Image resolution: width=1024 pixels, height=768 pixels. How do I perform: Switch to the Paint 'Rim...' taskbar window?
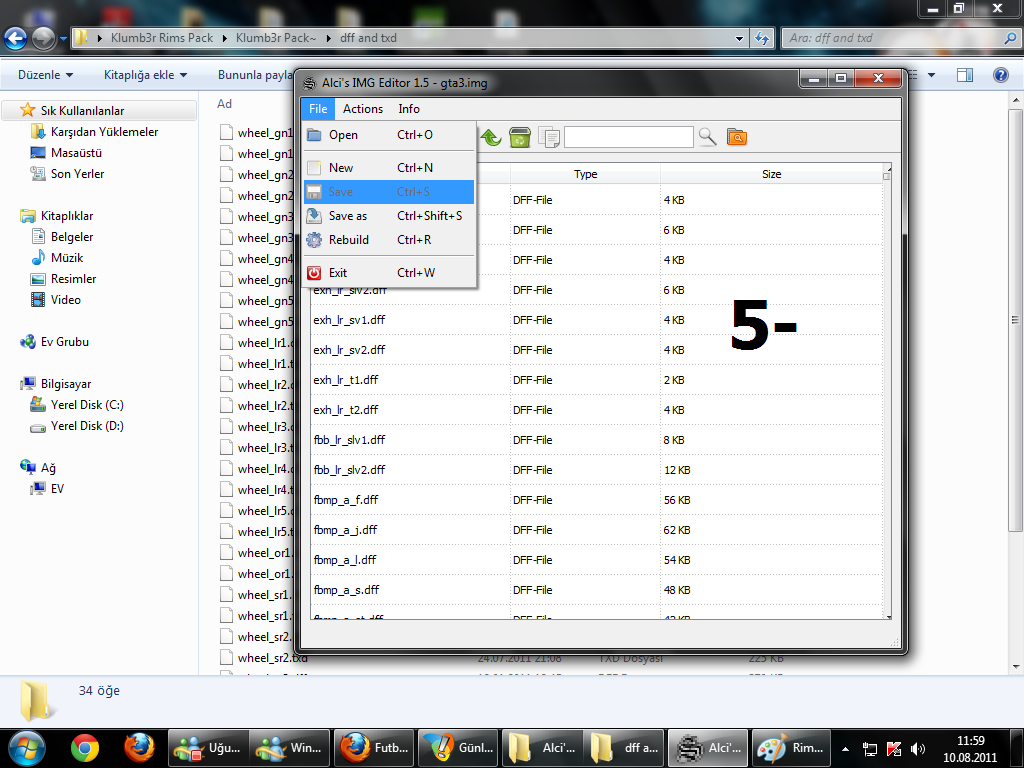pyautogui.click(x=792, y=748)
